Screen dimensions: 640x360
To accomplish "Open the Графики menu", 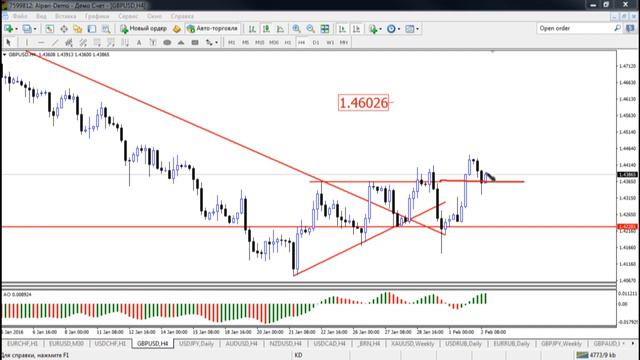I will coord(97,16).
